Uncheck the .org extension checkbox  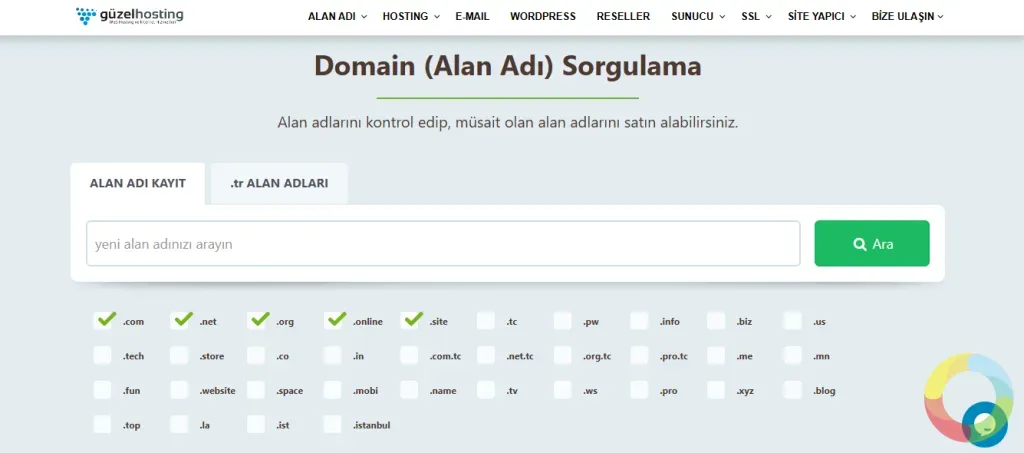tap(256, 321)
